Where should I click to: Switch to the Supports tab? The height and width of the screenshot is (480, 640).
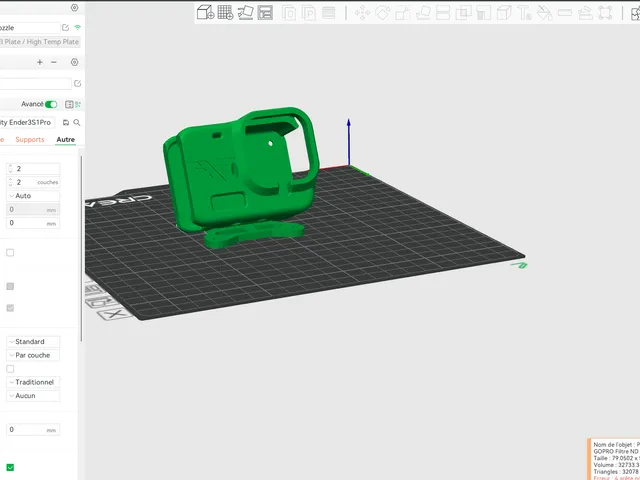(x=30, y=140)
